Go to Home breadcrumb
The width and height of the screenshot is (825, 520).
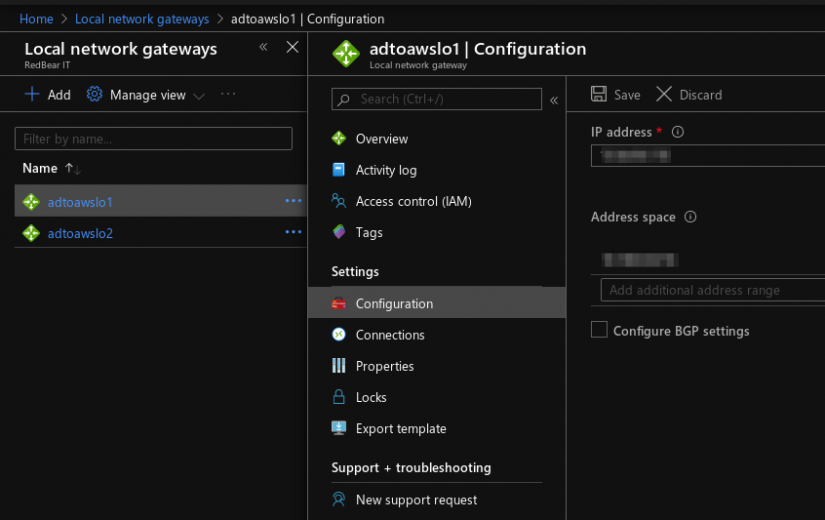[x=36, y=19]
